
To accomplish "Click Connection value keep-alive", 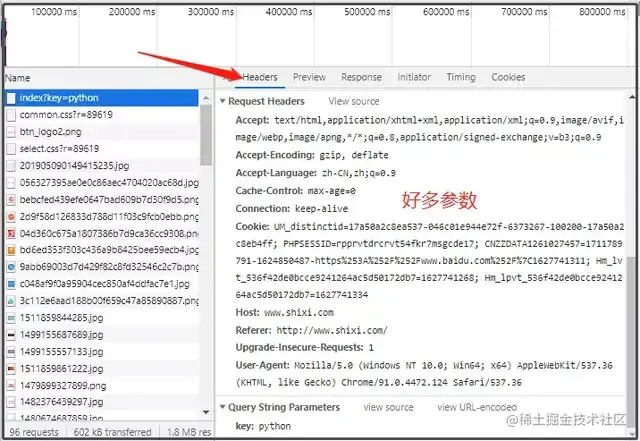I will click(321, 209).
